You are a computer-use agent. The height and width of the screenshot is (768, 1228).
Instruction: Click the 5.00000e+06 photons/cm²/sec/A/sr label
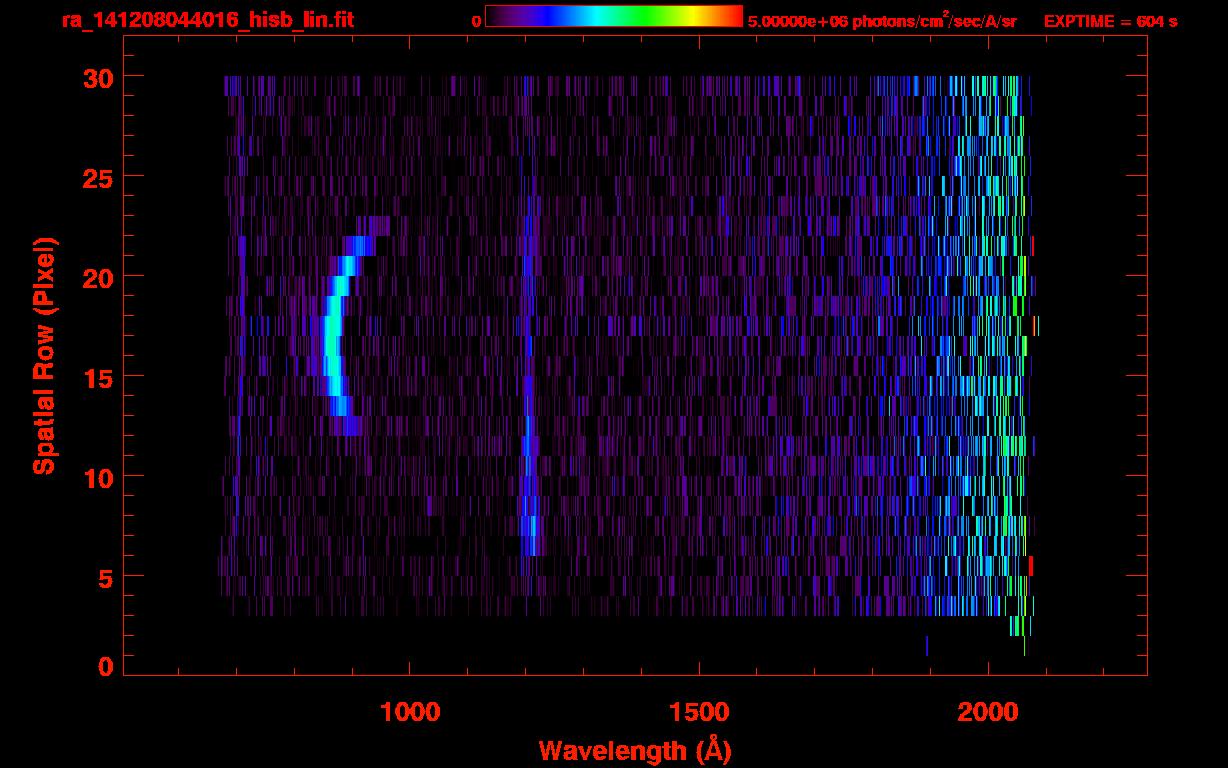[882, 20]
